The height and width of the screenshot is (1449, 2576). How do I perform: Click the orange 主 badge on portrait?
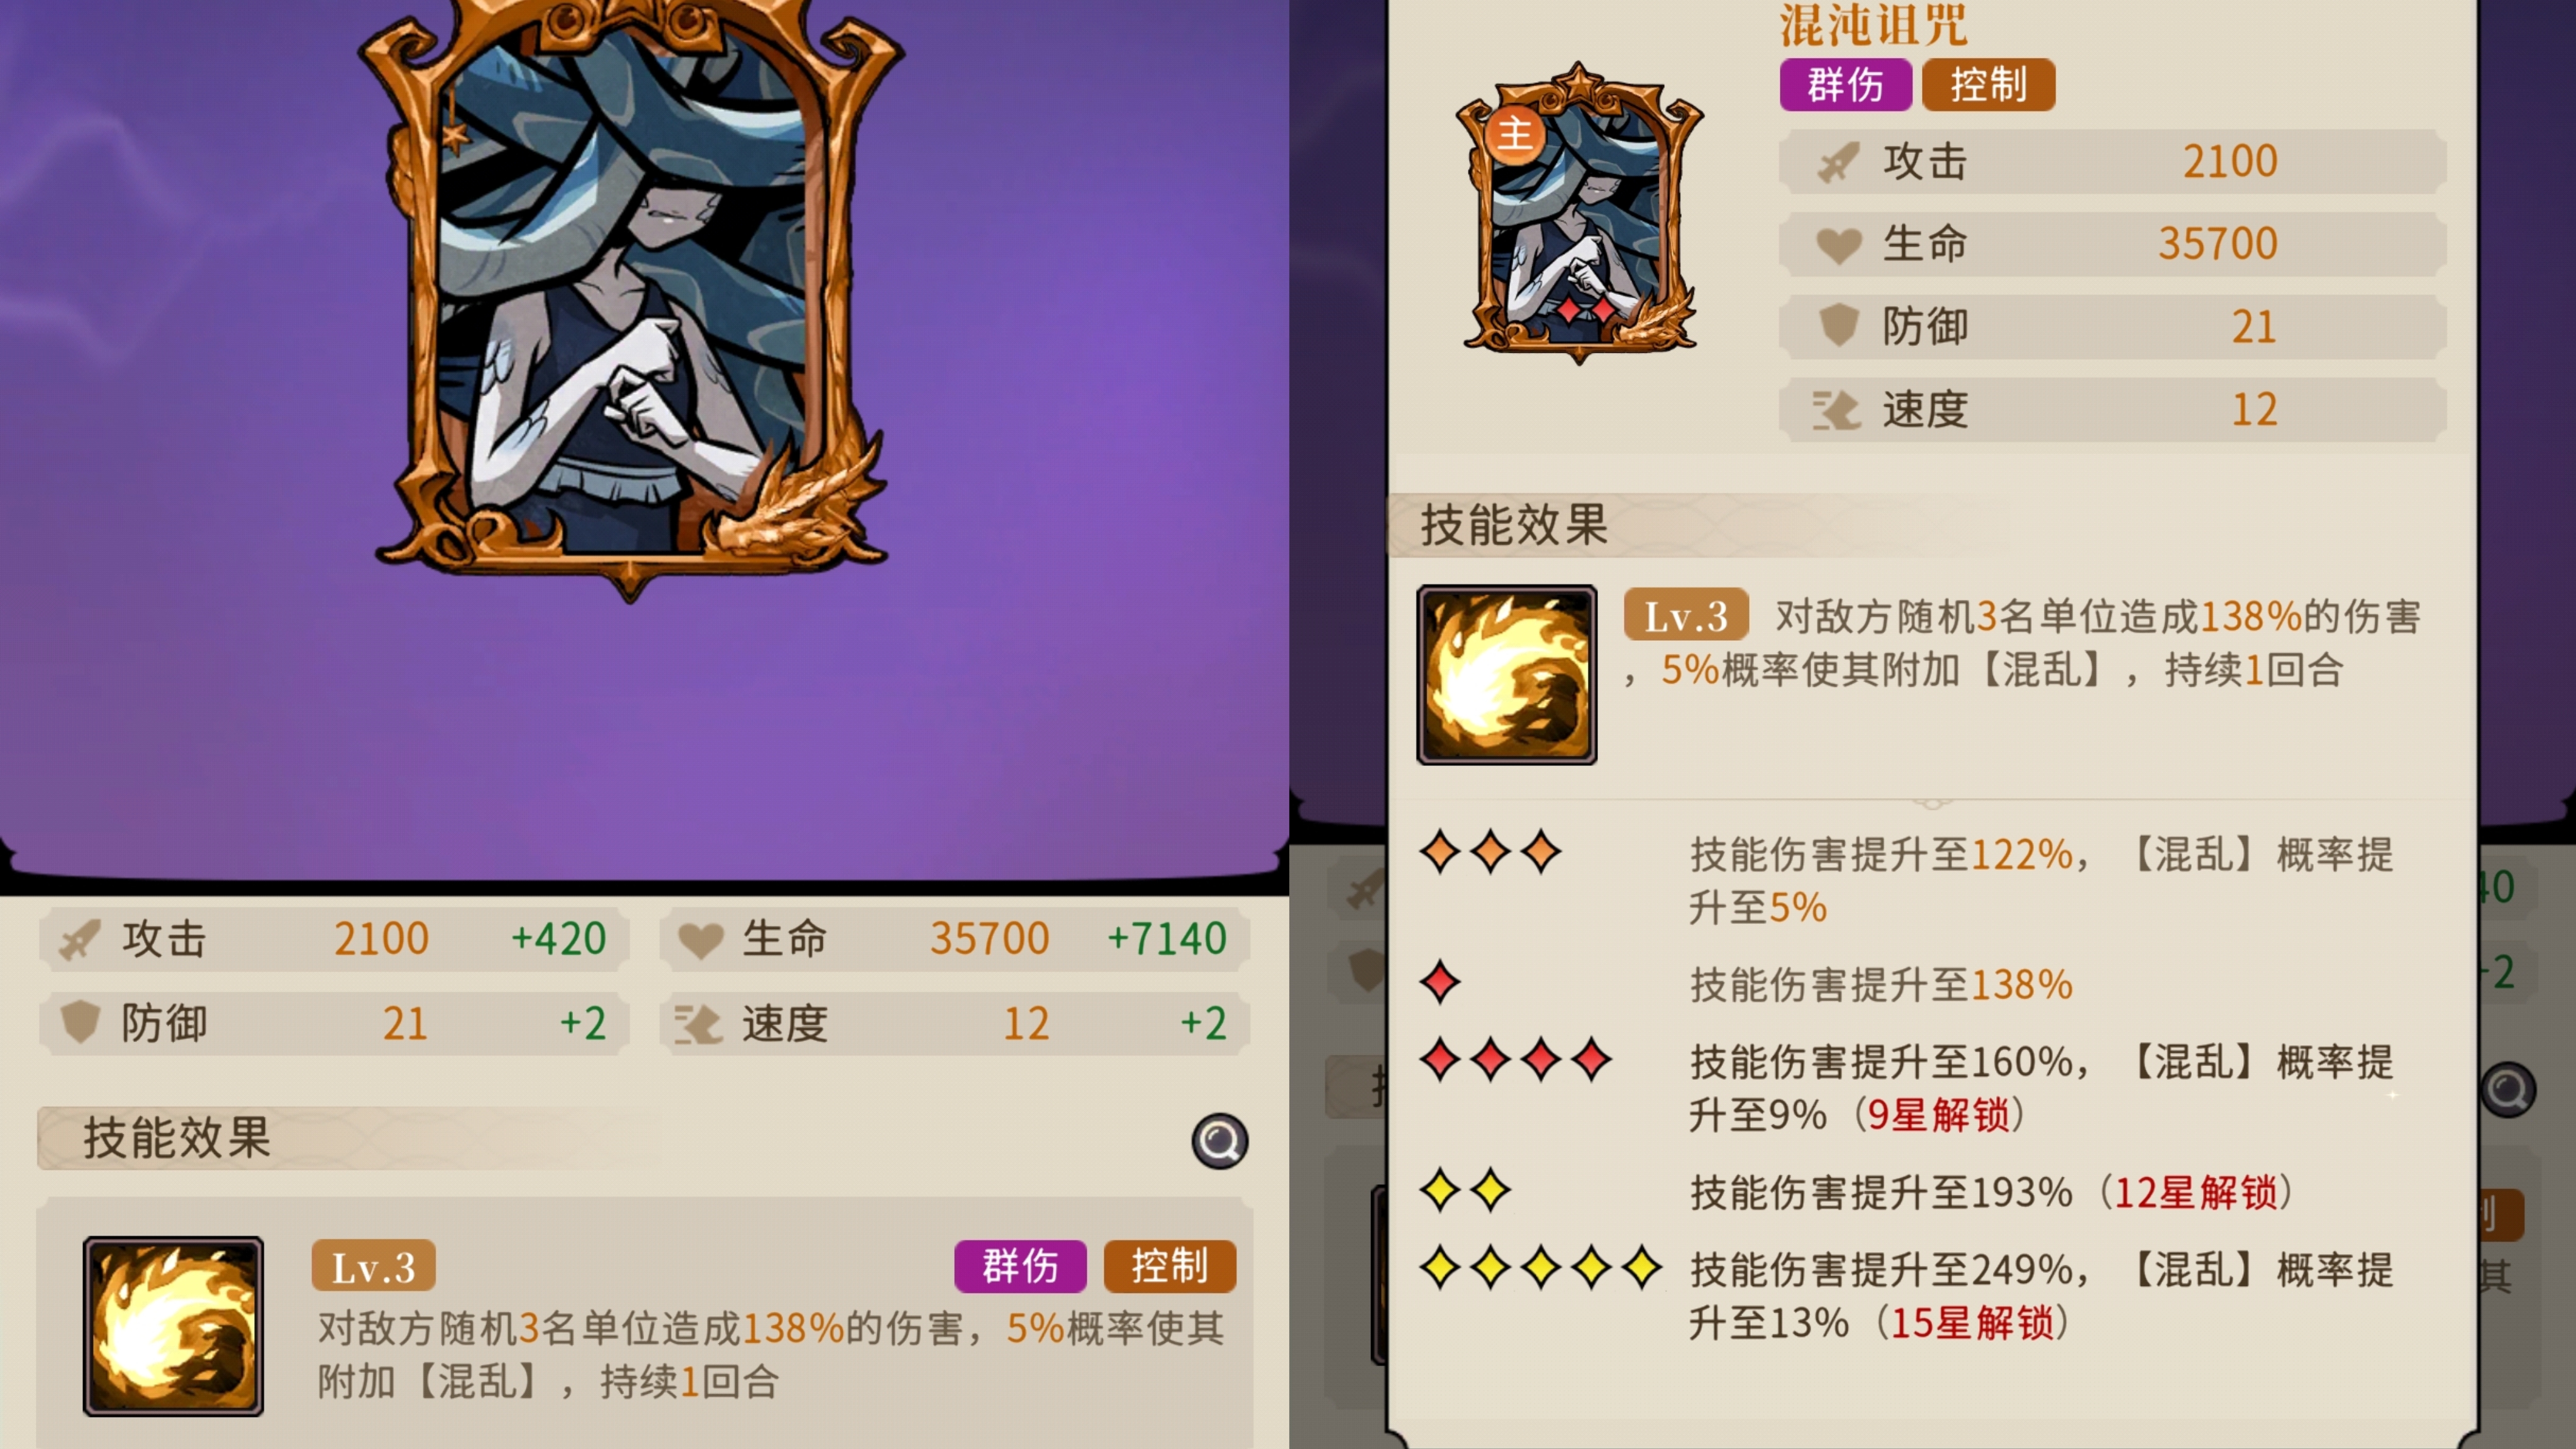1515,134
